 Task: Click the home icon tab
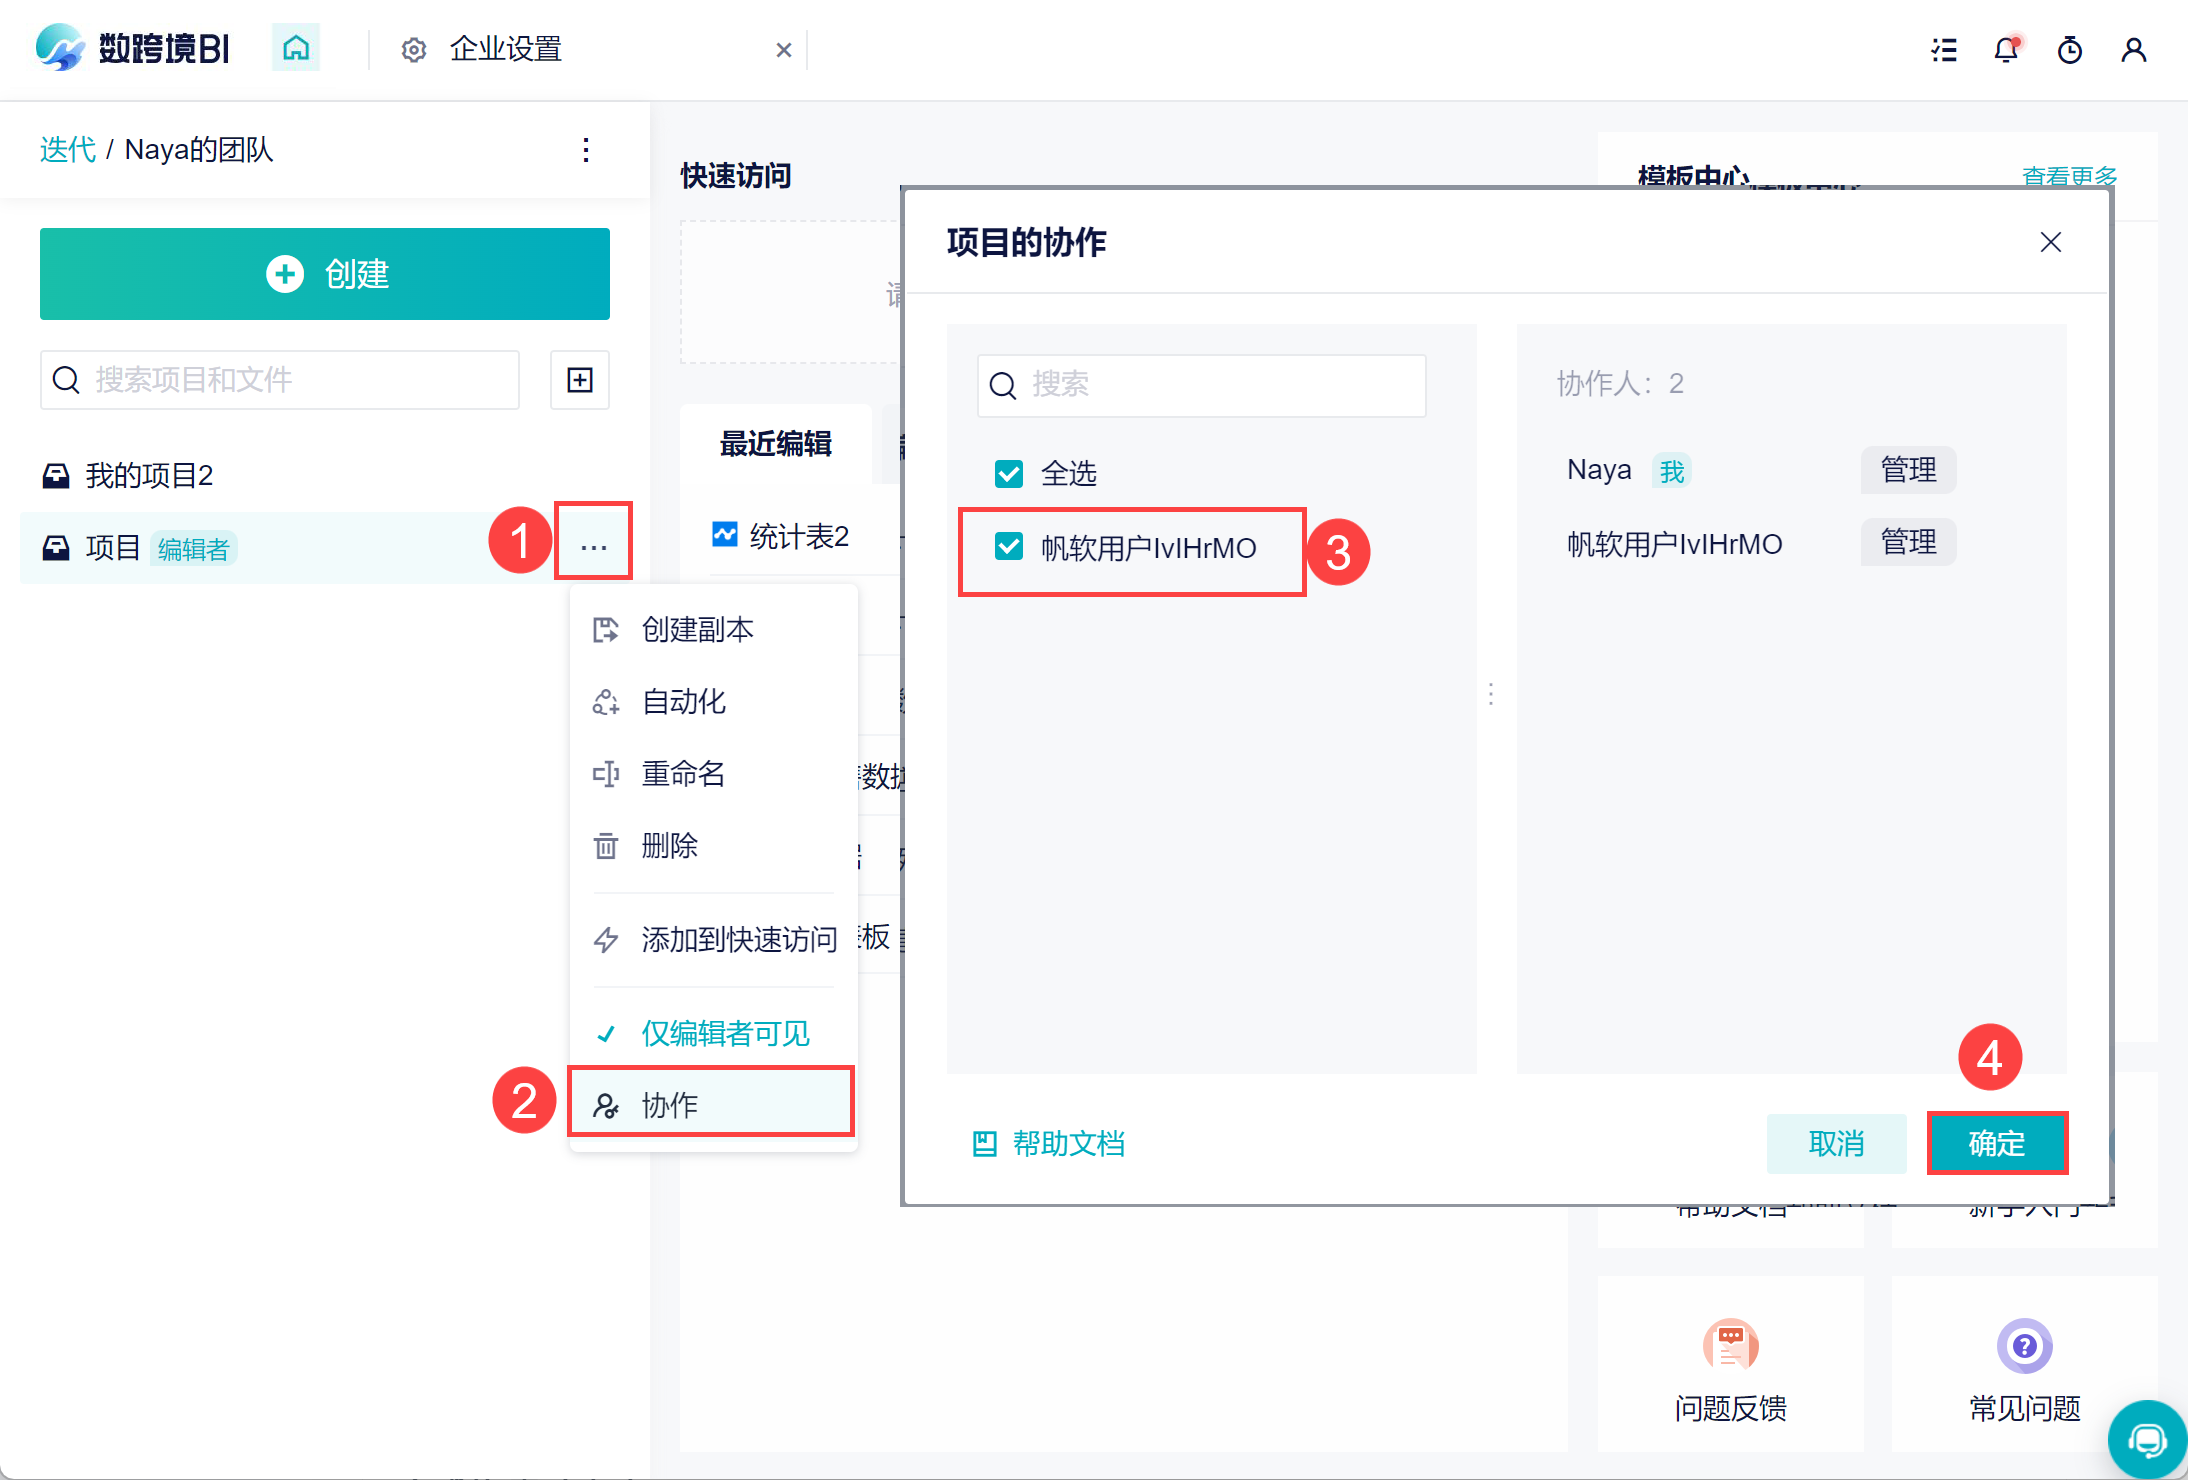(295, 48)
